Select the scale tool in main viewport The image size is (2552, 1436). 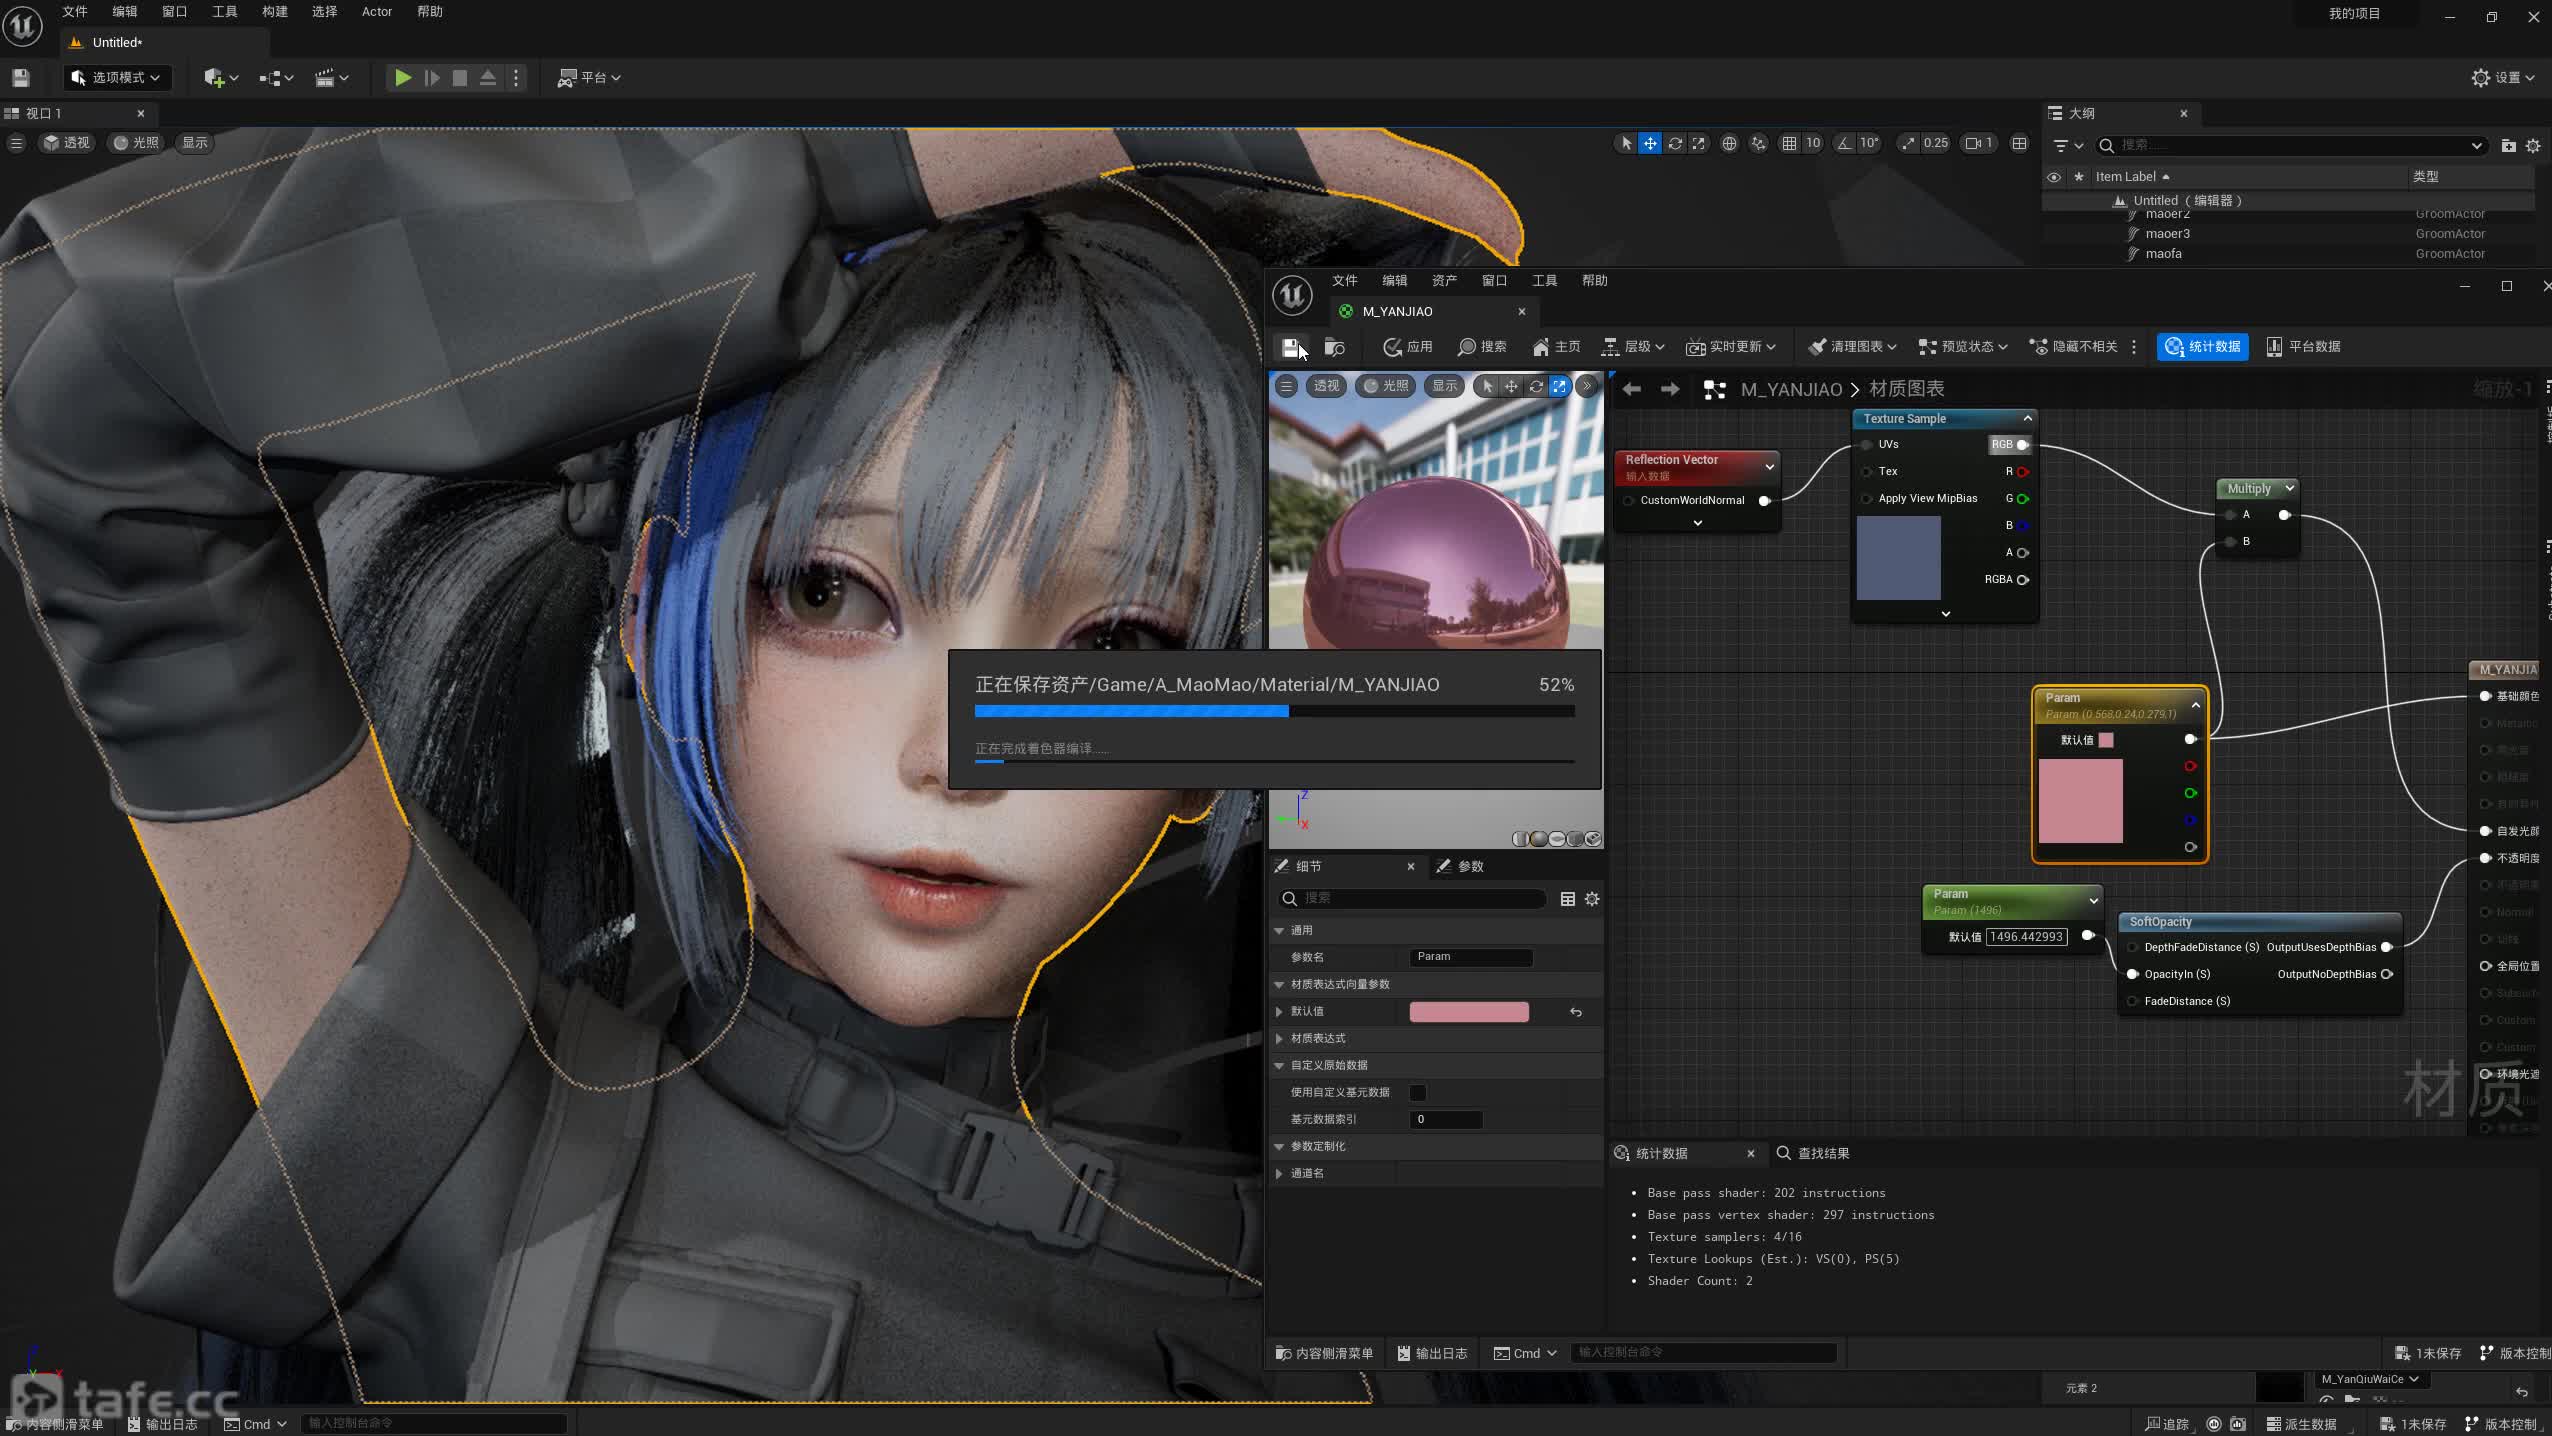[x=1698, y=143]
